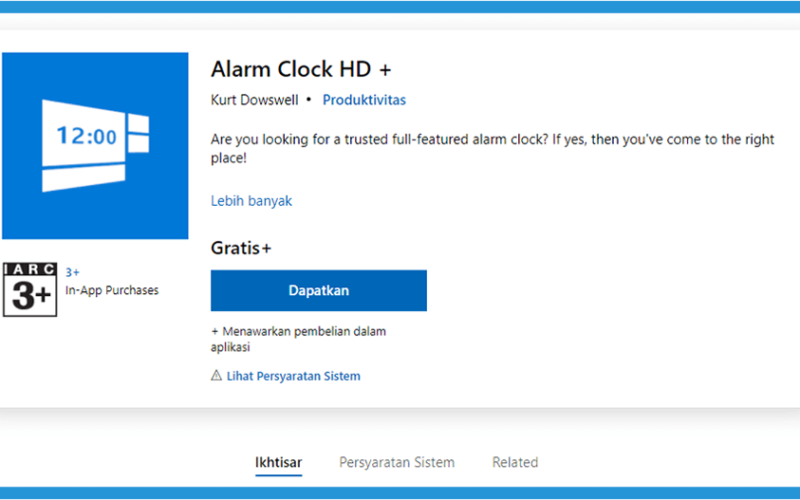Click the Gratis+ price label
The height and width of the screenshot is (500, 800).
[x=241, y=248]
